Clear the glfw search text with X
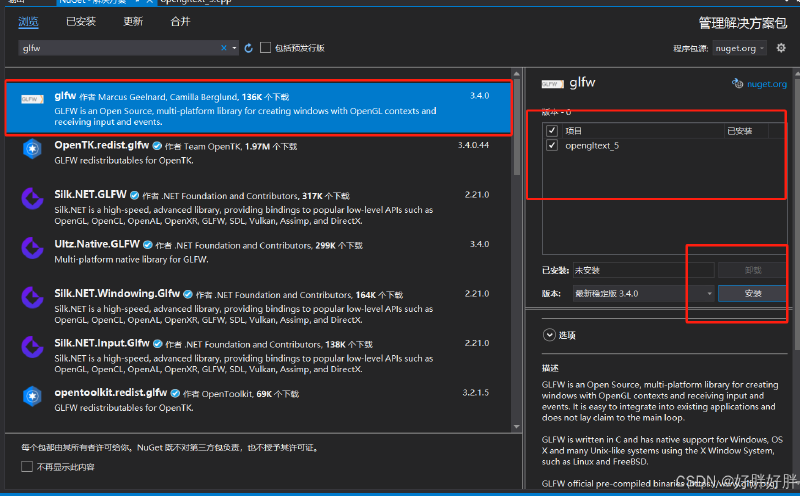This screenshot has width=800, height=496. [223, 48]
